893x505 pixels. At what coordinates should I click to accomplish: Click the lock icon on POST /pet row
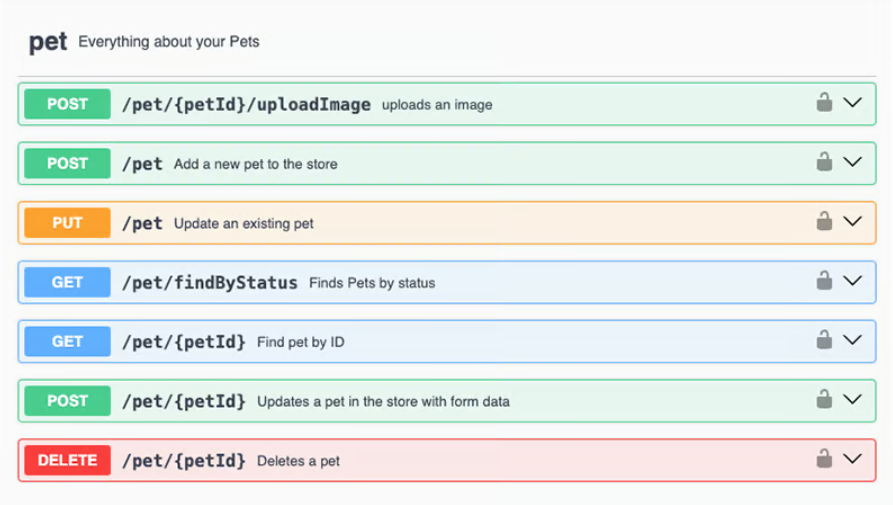(824, 162)
